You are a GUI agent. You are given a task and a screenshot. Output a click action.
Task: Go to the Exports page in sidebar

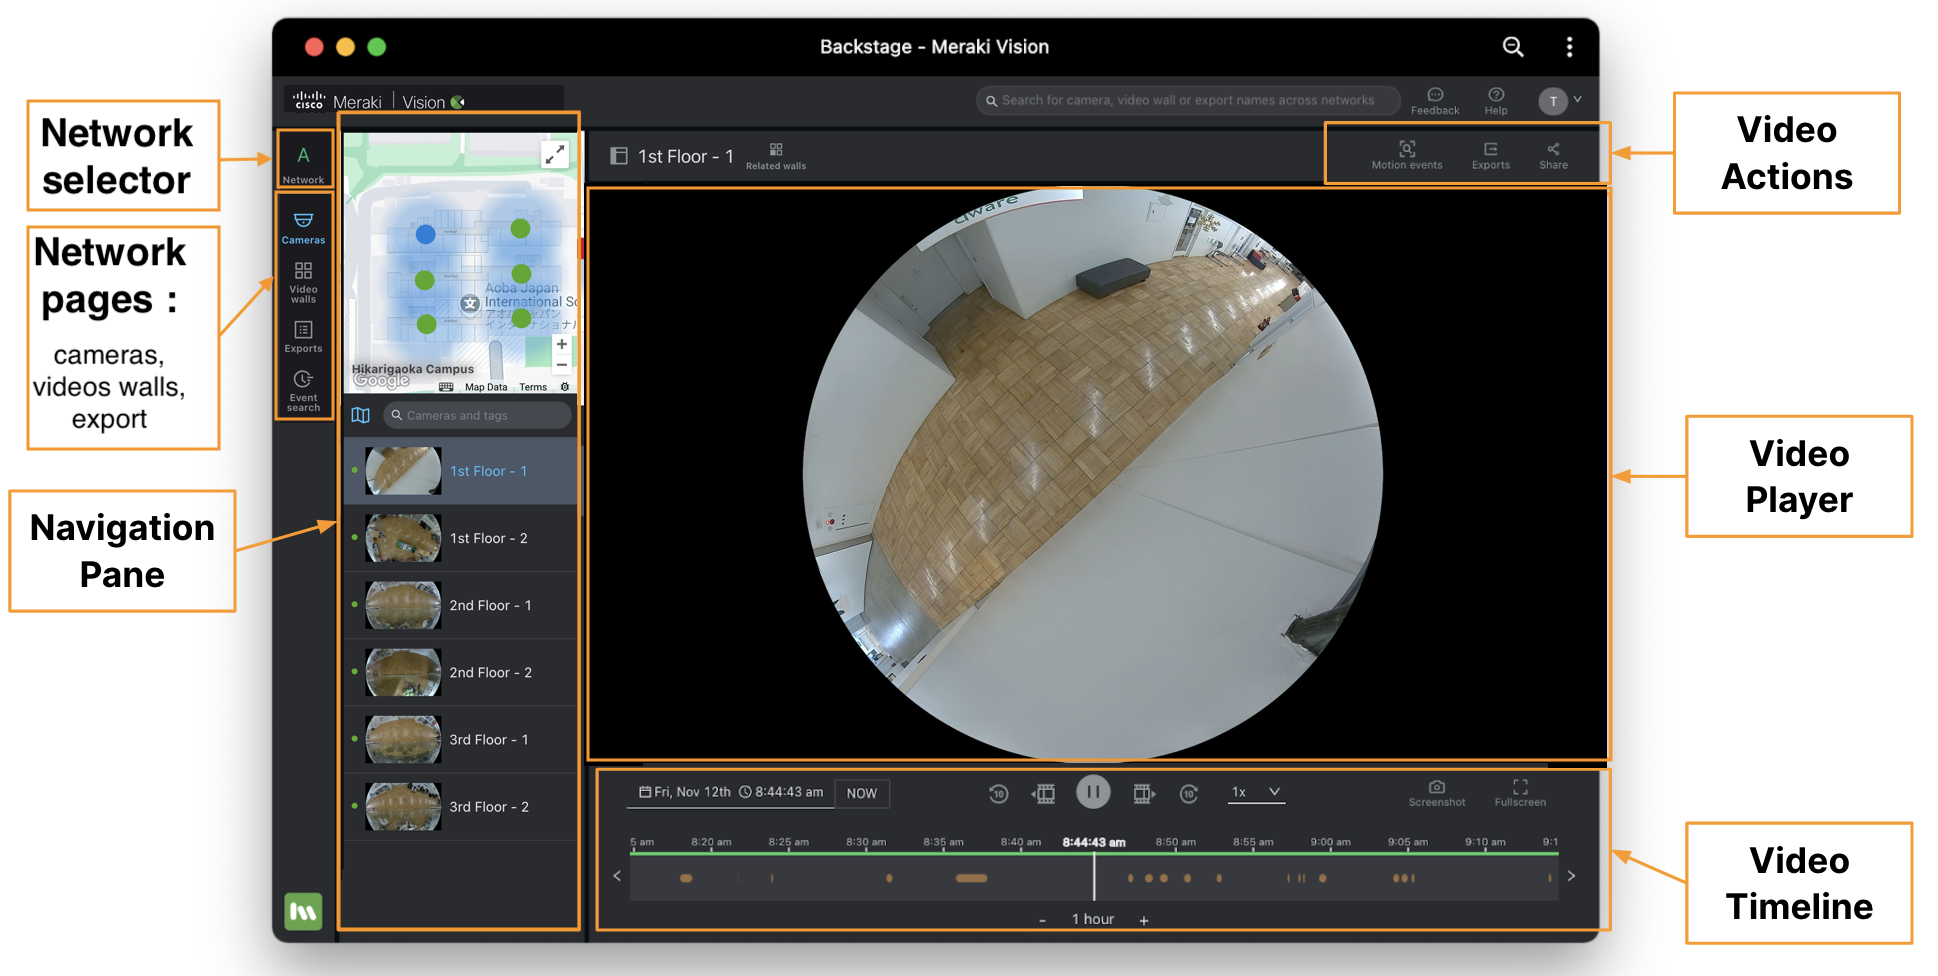click(303, 336)
